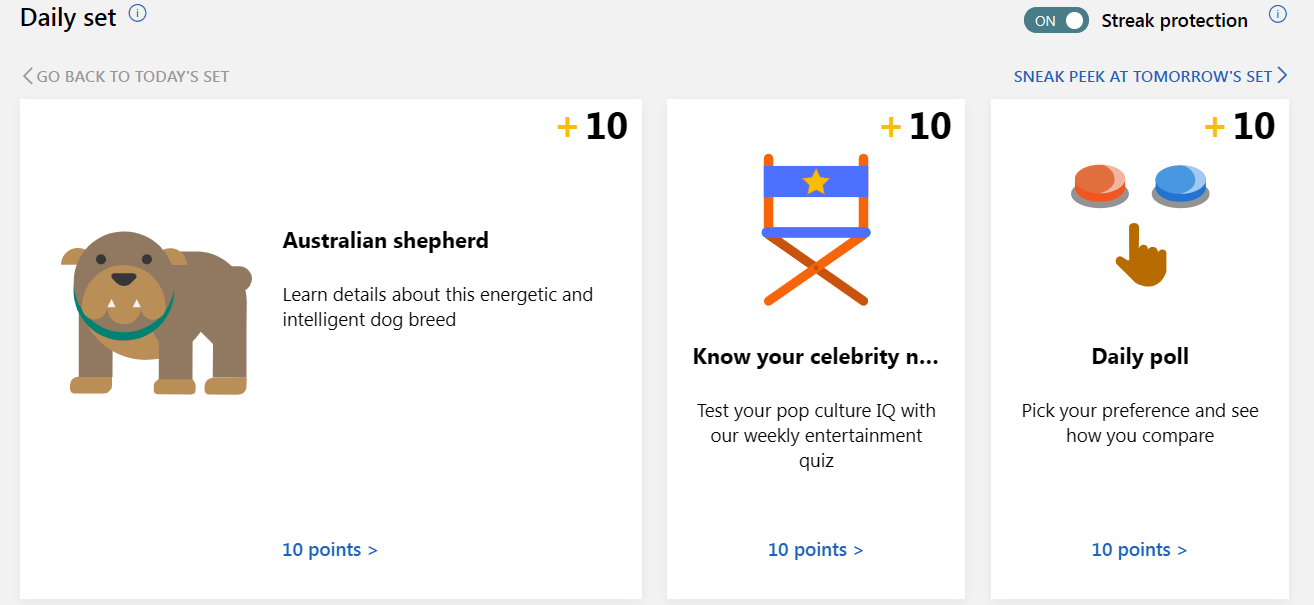
Task: Click the +10 badge on the celebrity quiz card
Action: [917, 126]
